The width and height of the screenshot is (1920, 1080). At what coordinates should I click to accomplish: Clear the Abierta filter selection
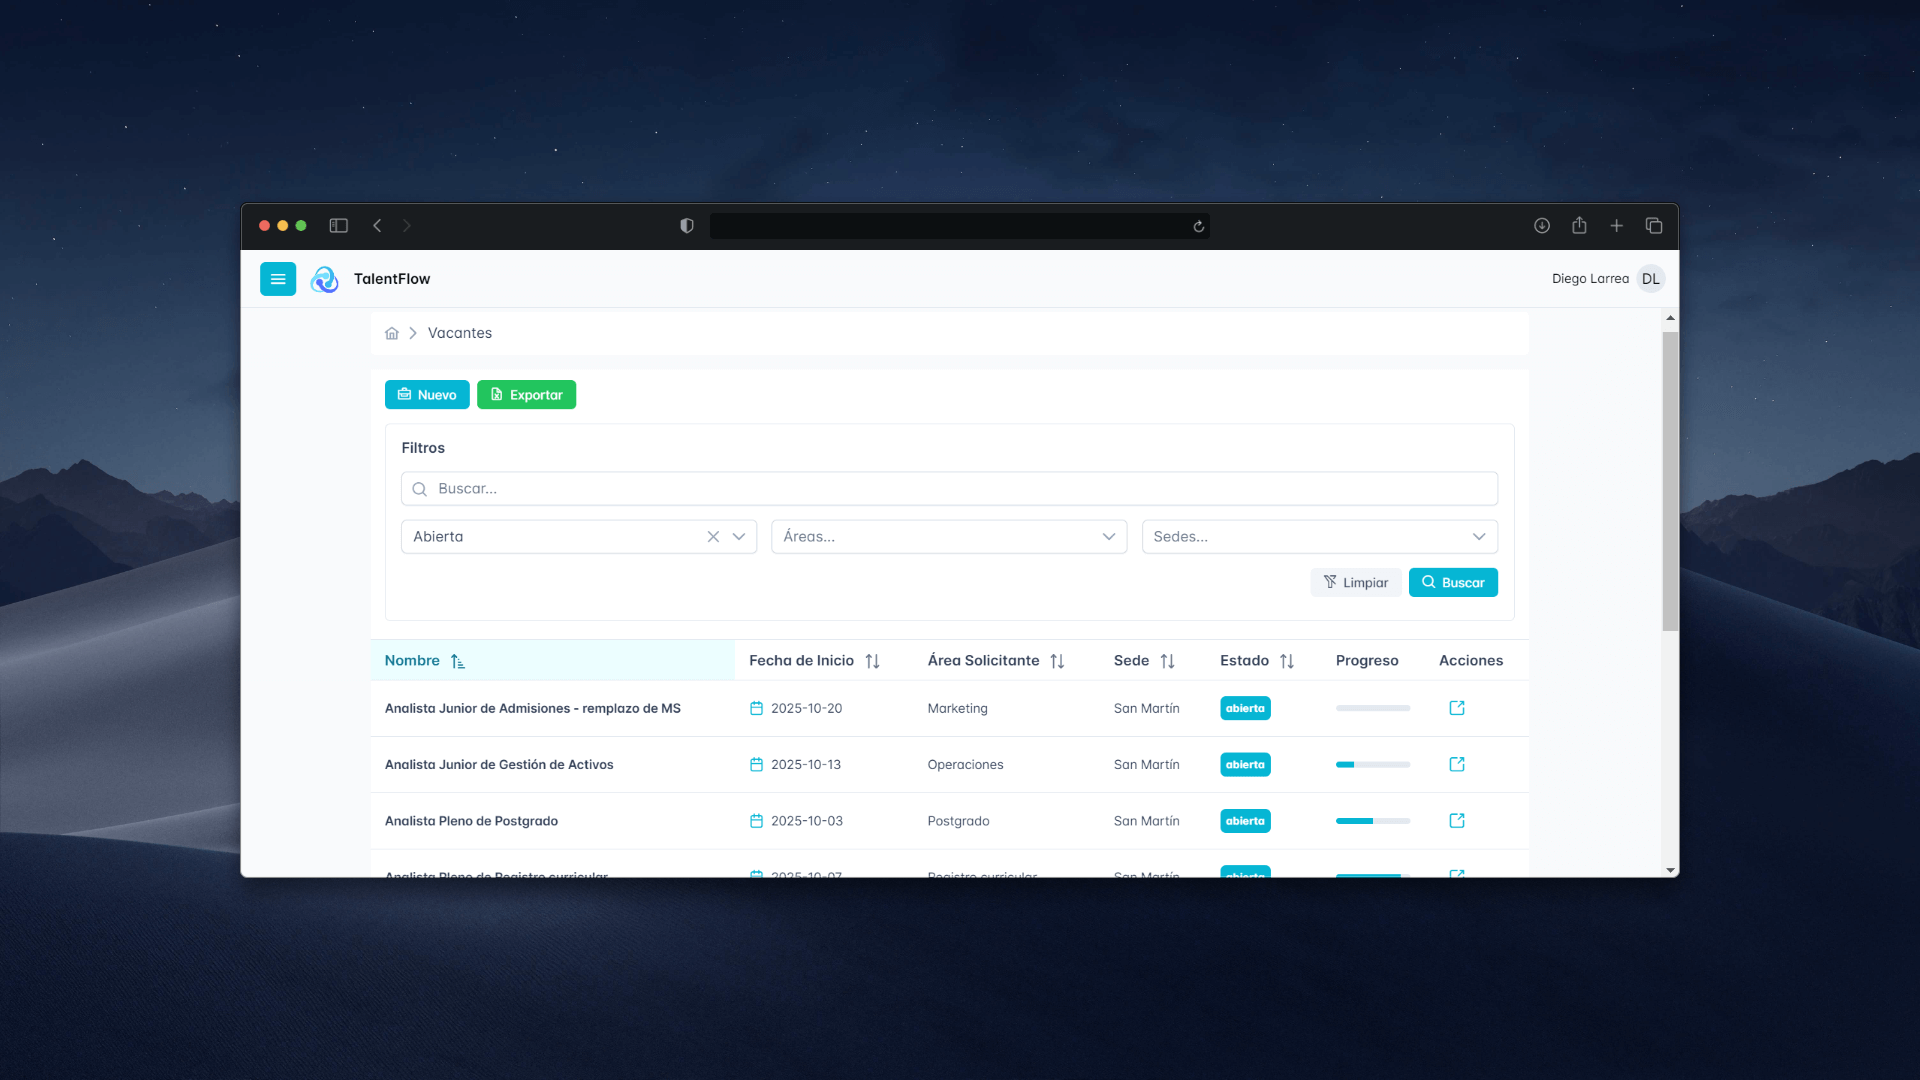713,537
